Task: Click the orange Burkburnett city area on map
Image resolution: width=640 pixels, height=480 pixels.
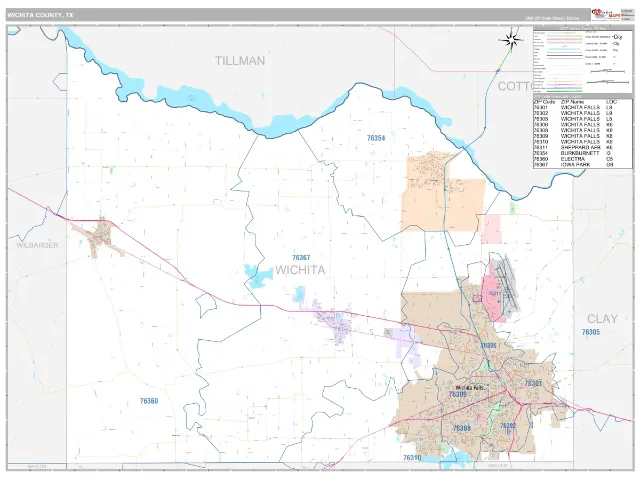Action: coord(441,192)
